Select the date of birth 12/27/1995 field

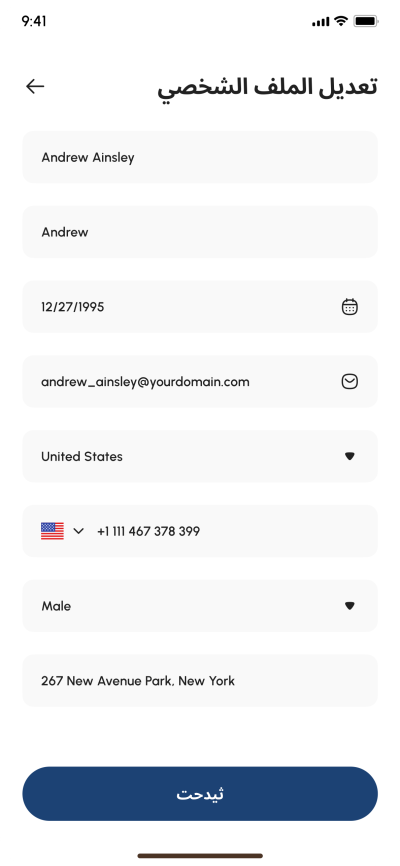click(x=200, y=307)
